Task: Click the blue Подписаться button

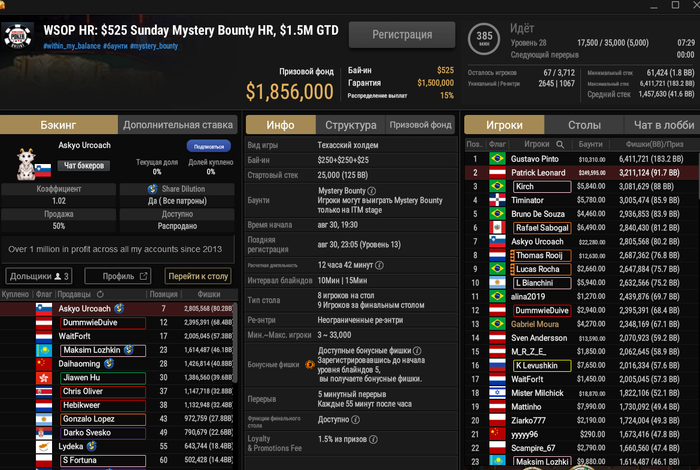Action: (x=208, y=146)
